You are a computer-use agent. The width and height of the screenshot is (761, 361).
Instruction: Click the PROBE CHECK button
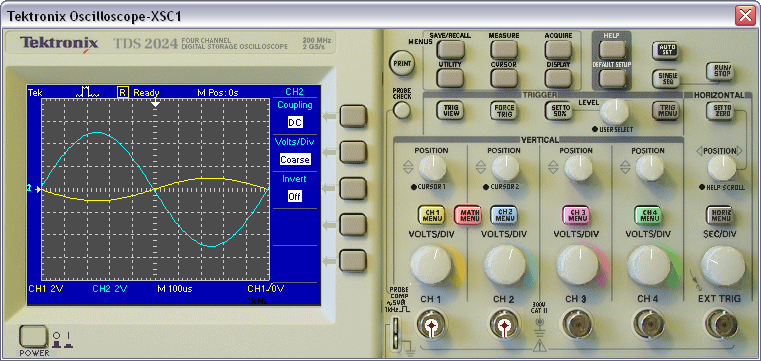402,111
